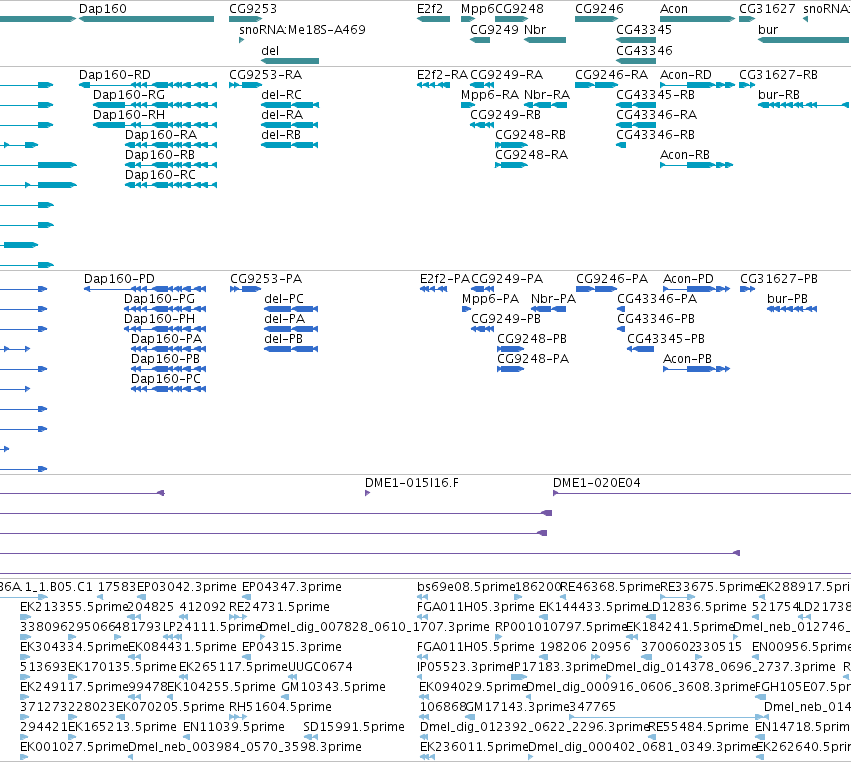Click the Dap160 gene name label
The image size is (851, 762).
103,9
